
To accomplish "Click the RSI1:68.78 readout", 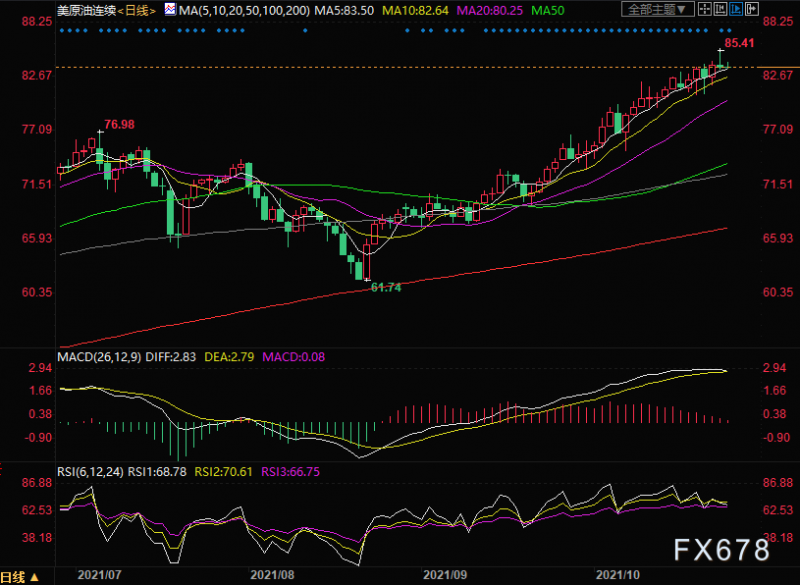I will pyautogui.click(x=157, y=472).
